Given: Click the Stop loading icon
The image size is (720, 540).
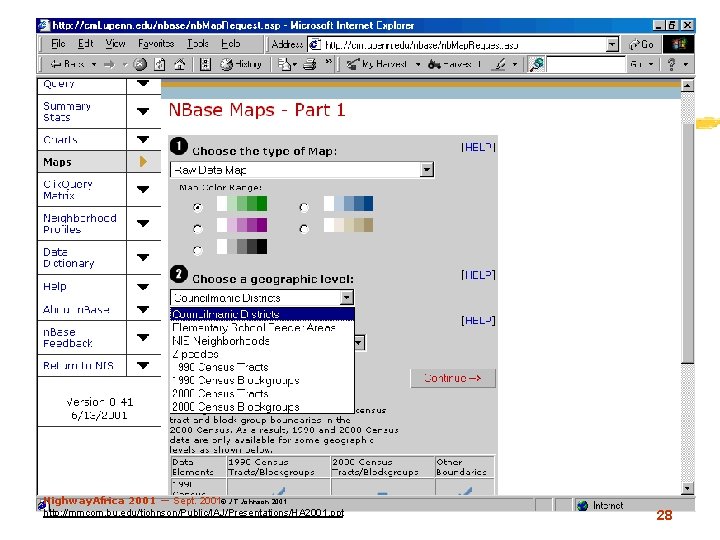Looking at the screenshot, I should click(x=140, y=64).
